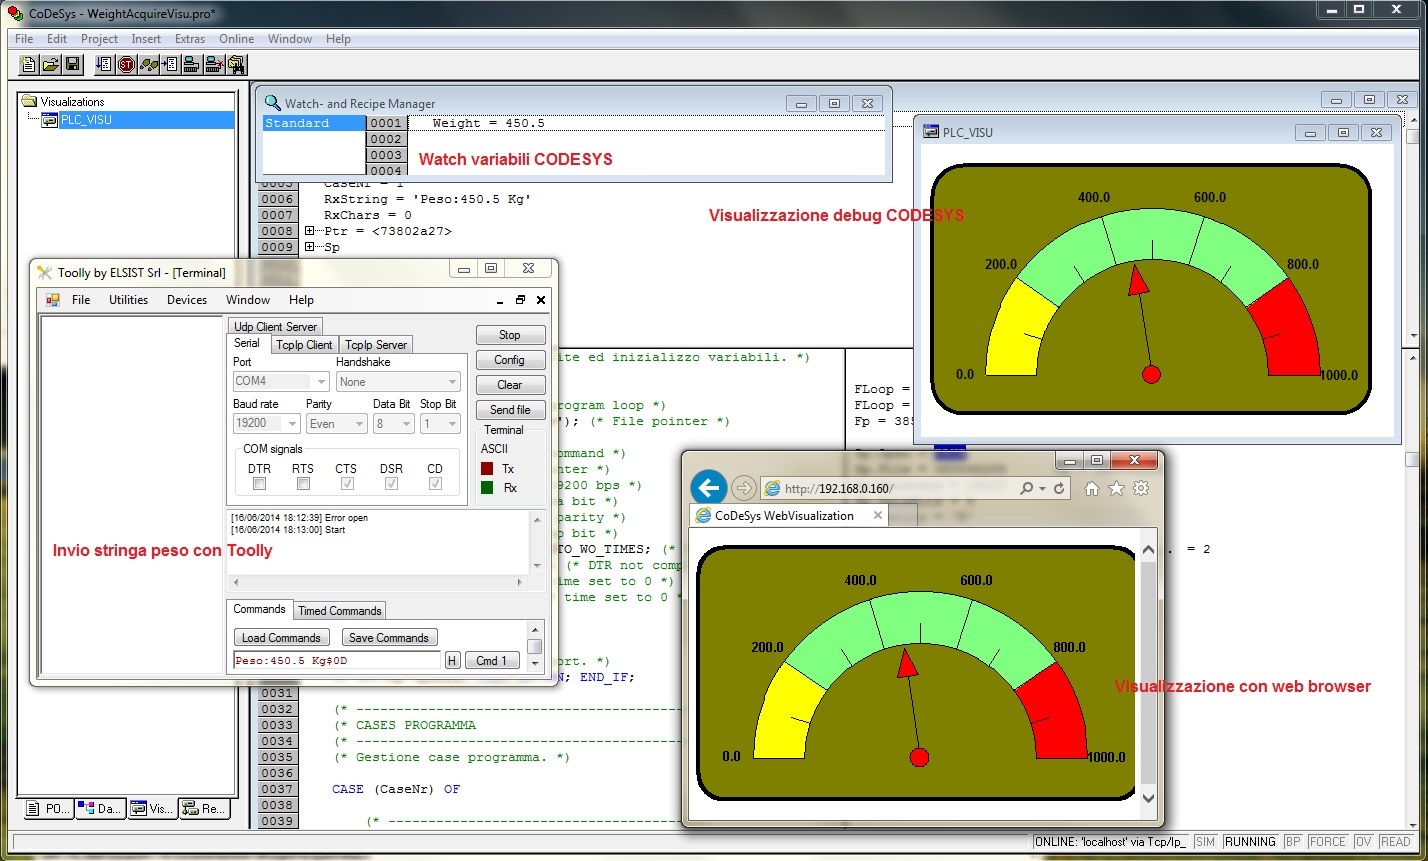
Task: Click the Config button
Action: [x=510, y=360]
